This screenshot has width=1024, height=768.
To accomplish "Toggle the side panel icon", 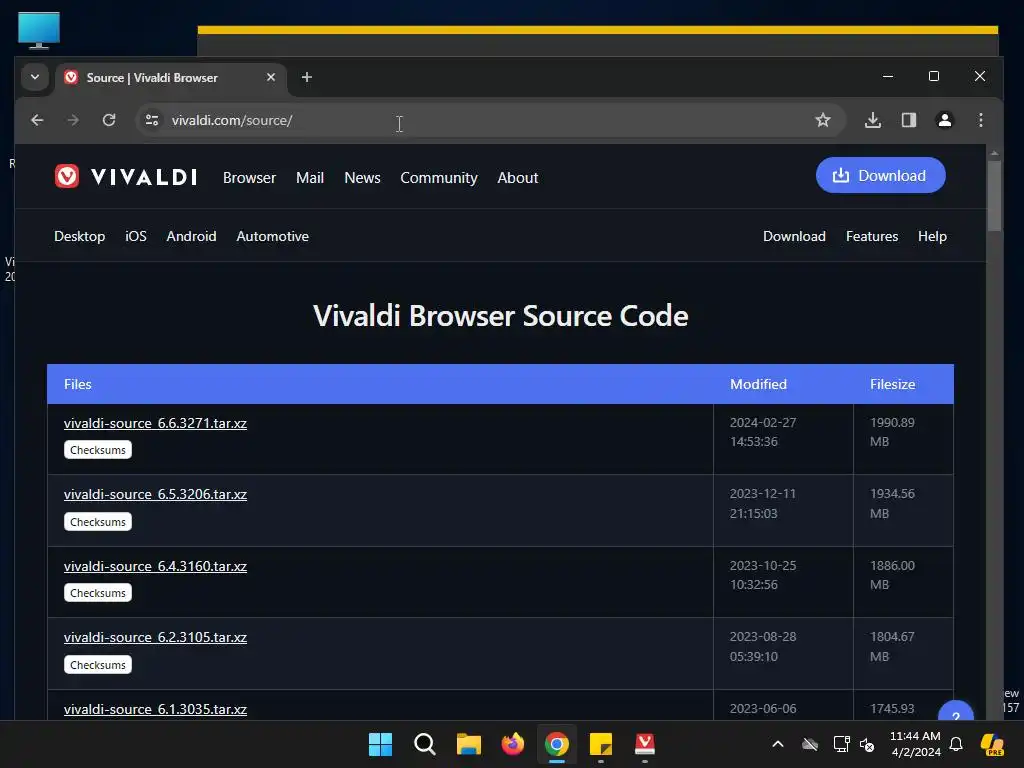I will click(x=908, y=120).
